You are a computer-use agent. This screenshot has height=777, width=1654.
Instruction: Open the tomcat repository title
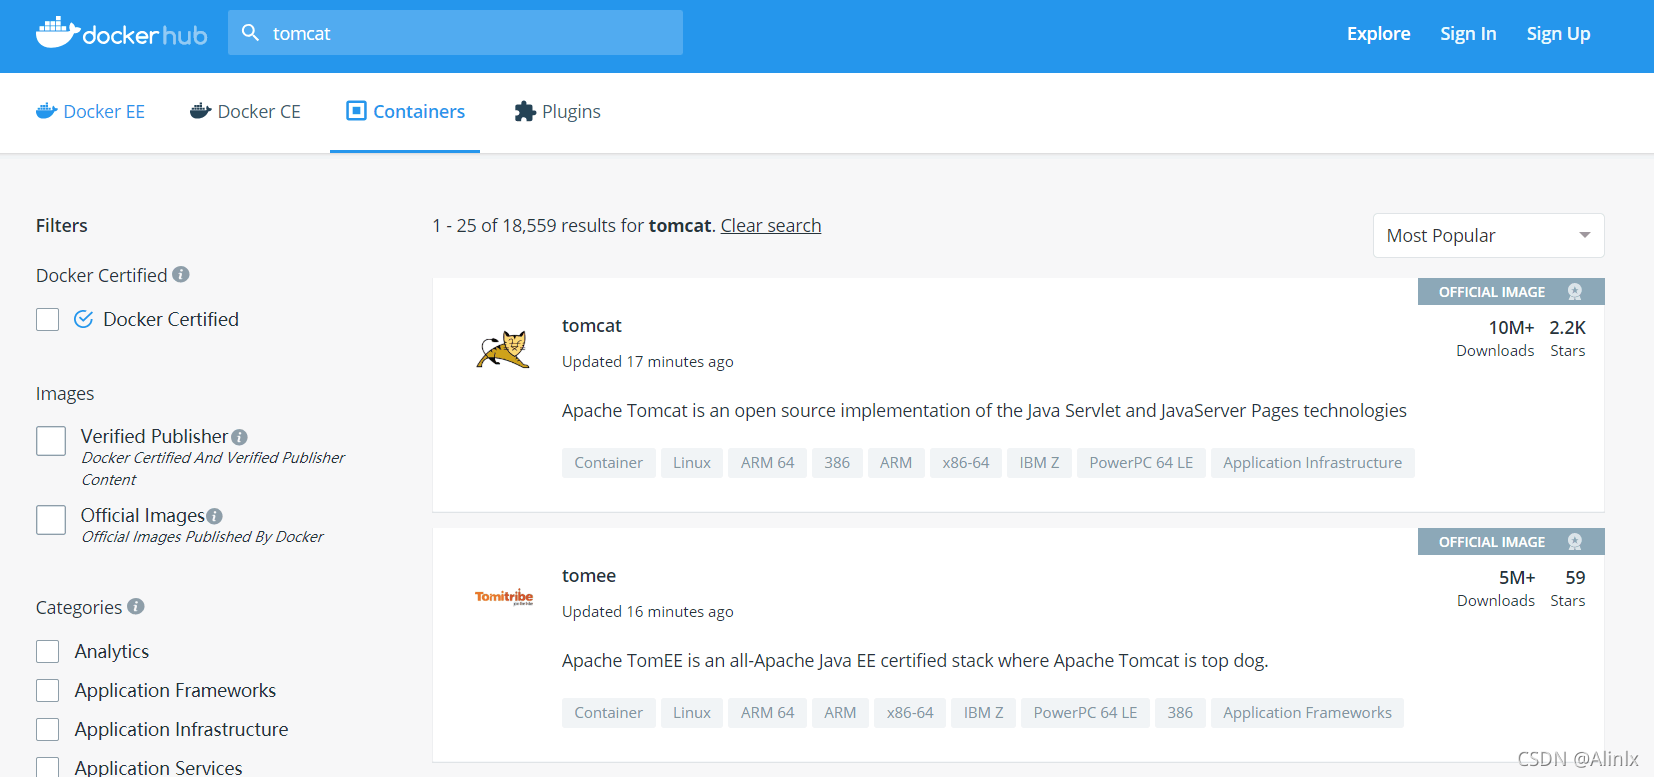(x=592, y=325)
